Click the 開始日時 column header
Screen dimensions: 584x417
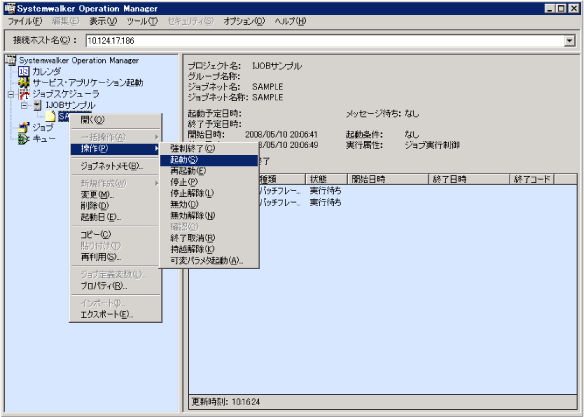point(388,179)
